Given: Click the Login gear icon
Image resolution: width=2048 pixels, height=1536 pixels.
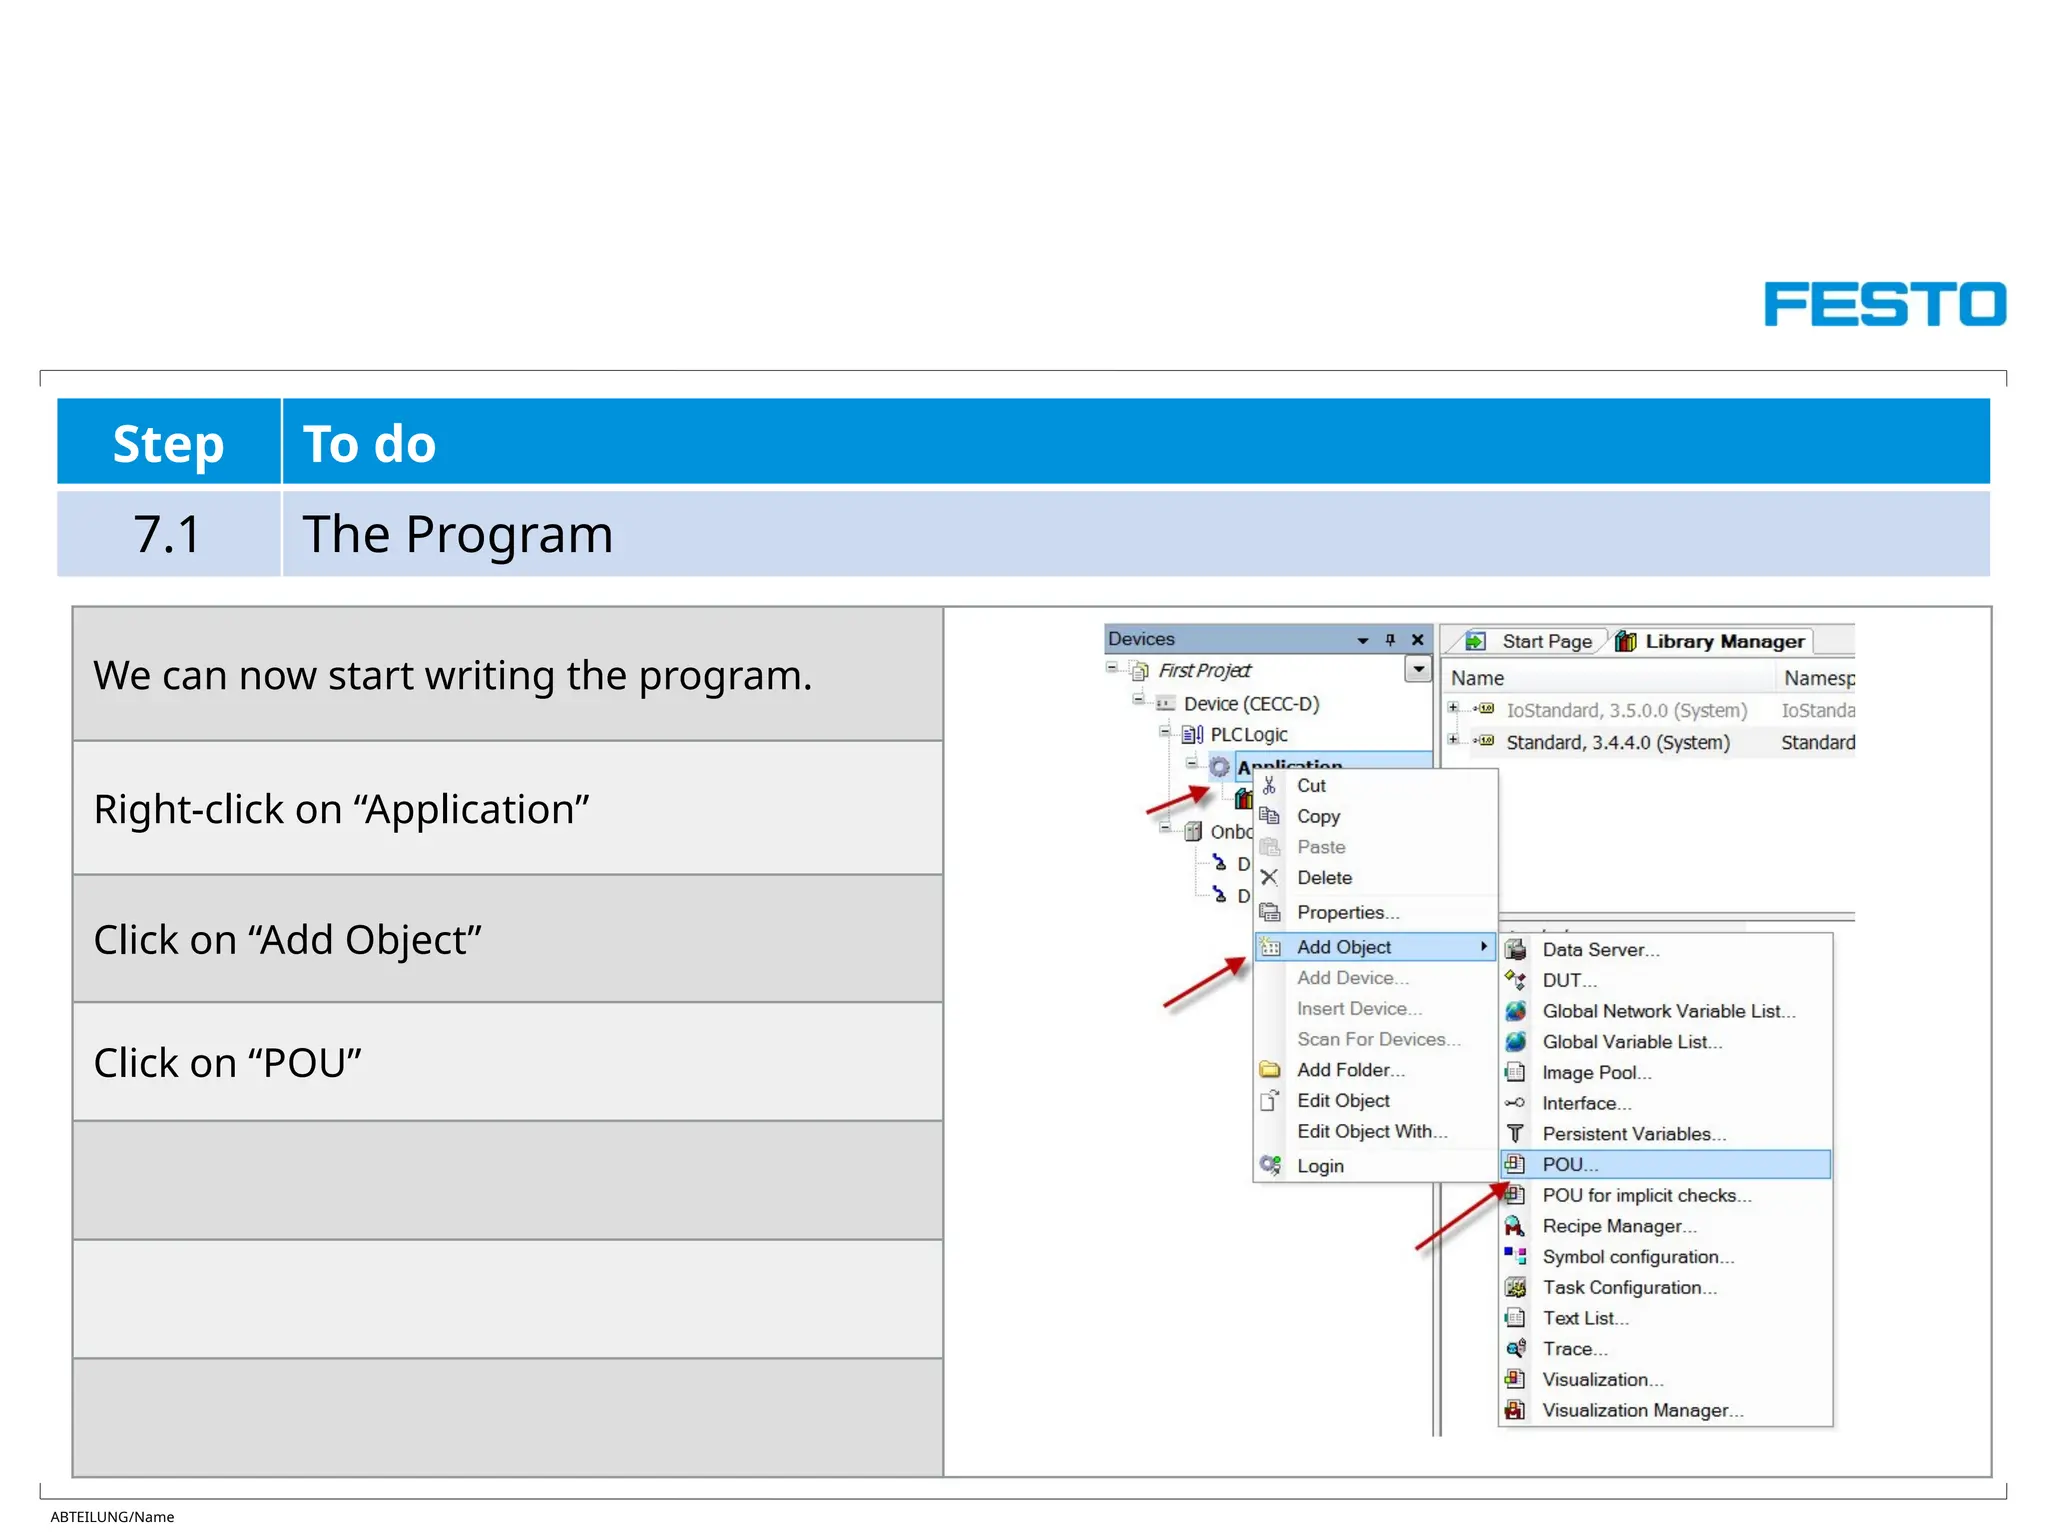Looking at the screenshot, I should tap(1270, 1165).
